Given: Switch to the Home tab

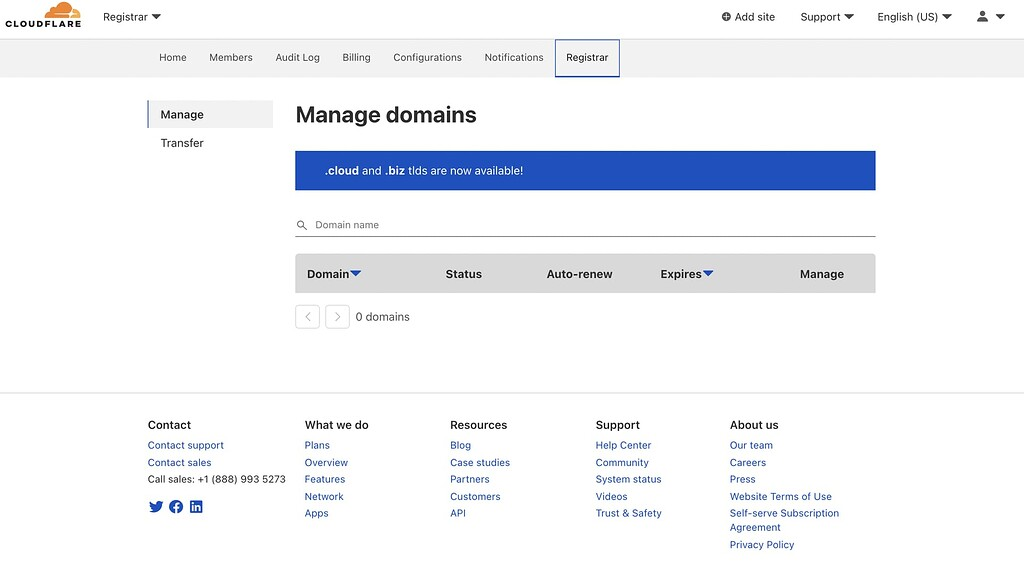Looking at the screenshot, I should pos(172,57).
